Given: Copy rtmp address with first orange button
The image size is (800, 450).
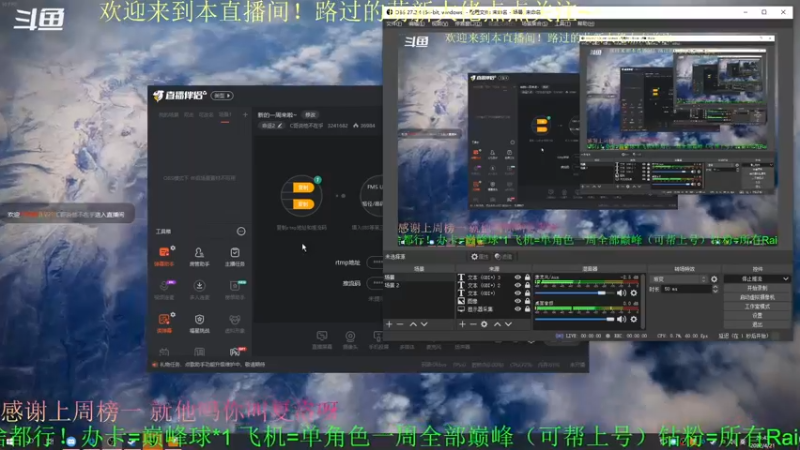Looking at the screenshot, I should coord(303,188).
